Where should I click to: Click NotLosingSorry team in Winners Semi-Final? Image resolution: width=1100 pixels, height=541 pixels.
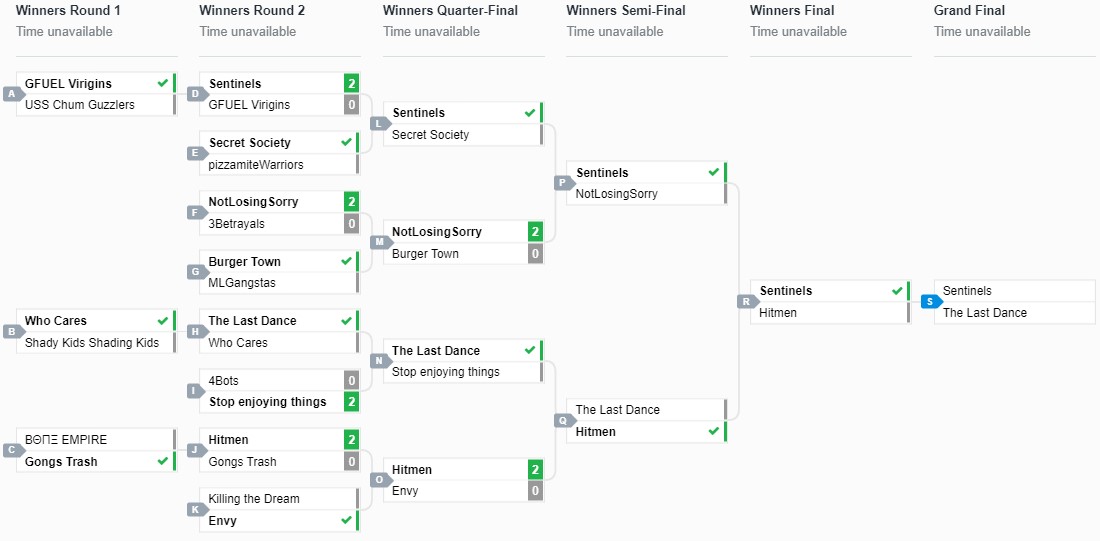pyautogui.click(x=616, y=194)
